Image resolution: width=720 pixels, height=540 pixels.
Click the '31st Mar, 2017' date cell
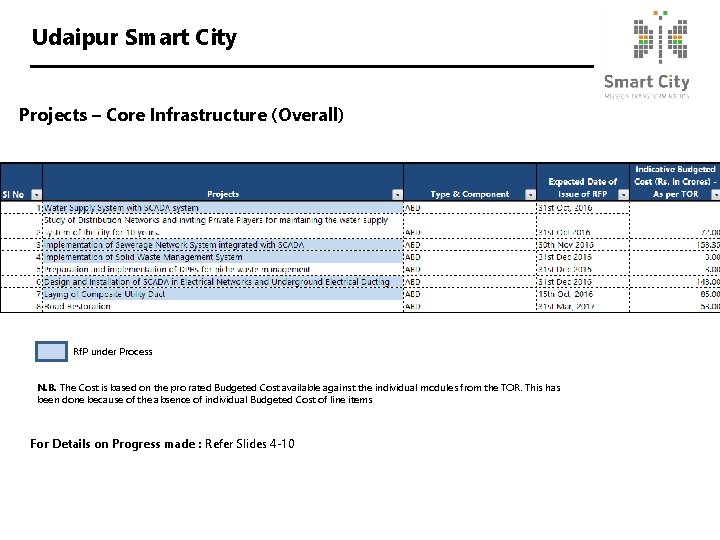click(583, 306)
